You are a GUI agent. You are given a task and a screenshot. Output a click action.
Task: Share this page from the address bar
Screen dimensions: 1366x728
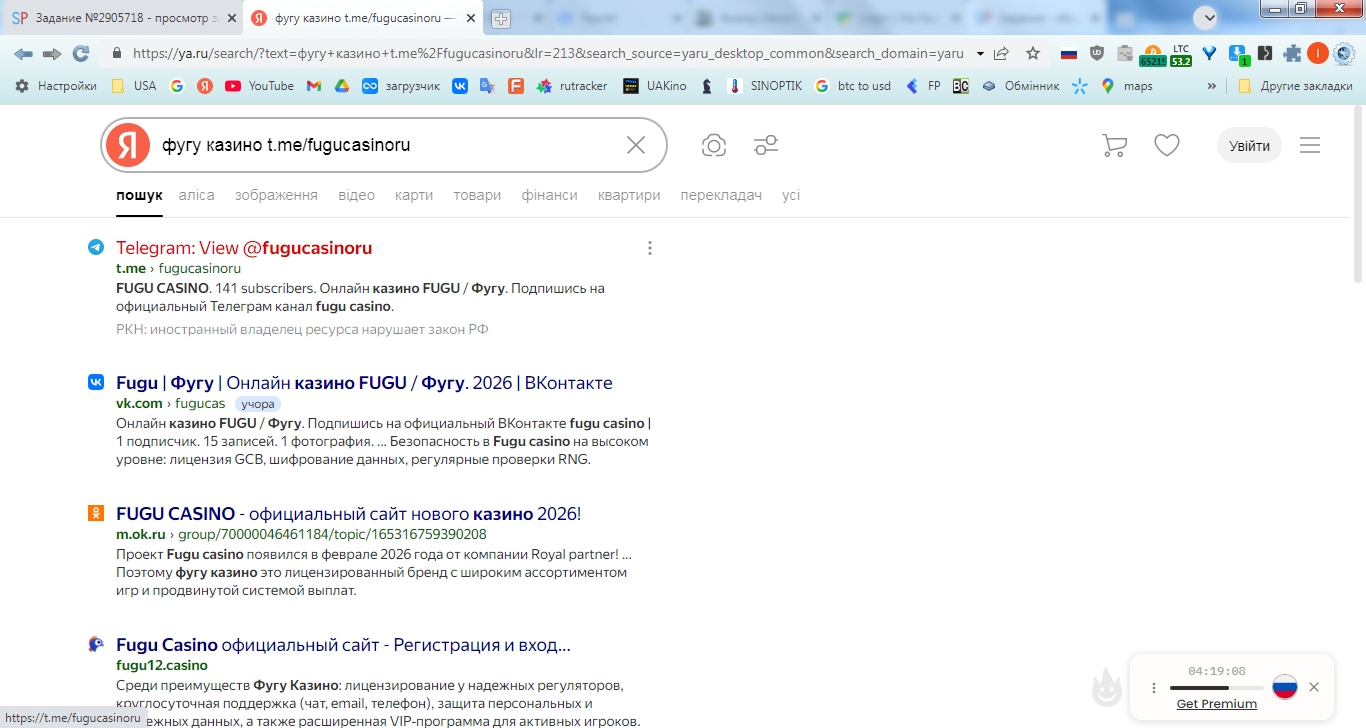[1001, 54]
